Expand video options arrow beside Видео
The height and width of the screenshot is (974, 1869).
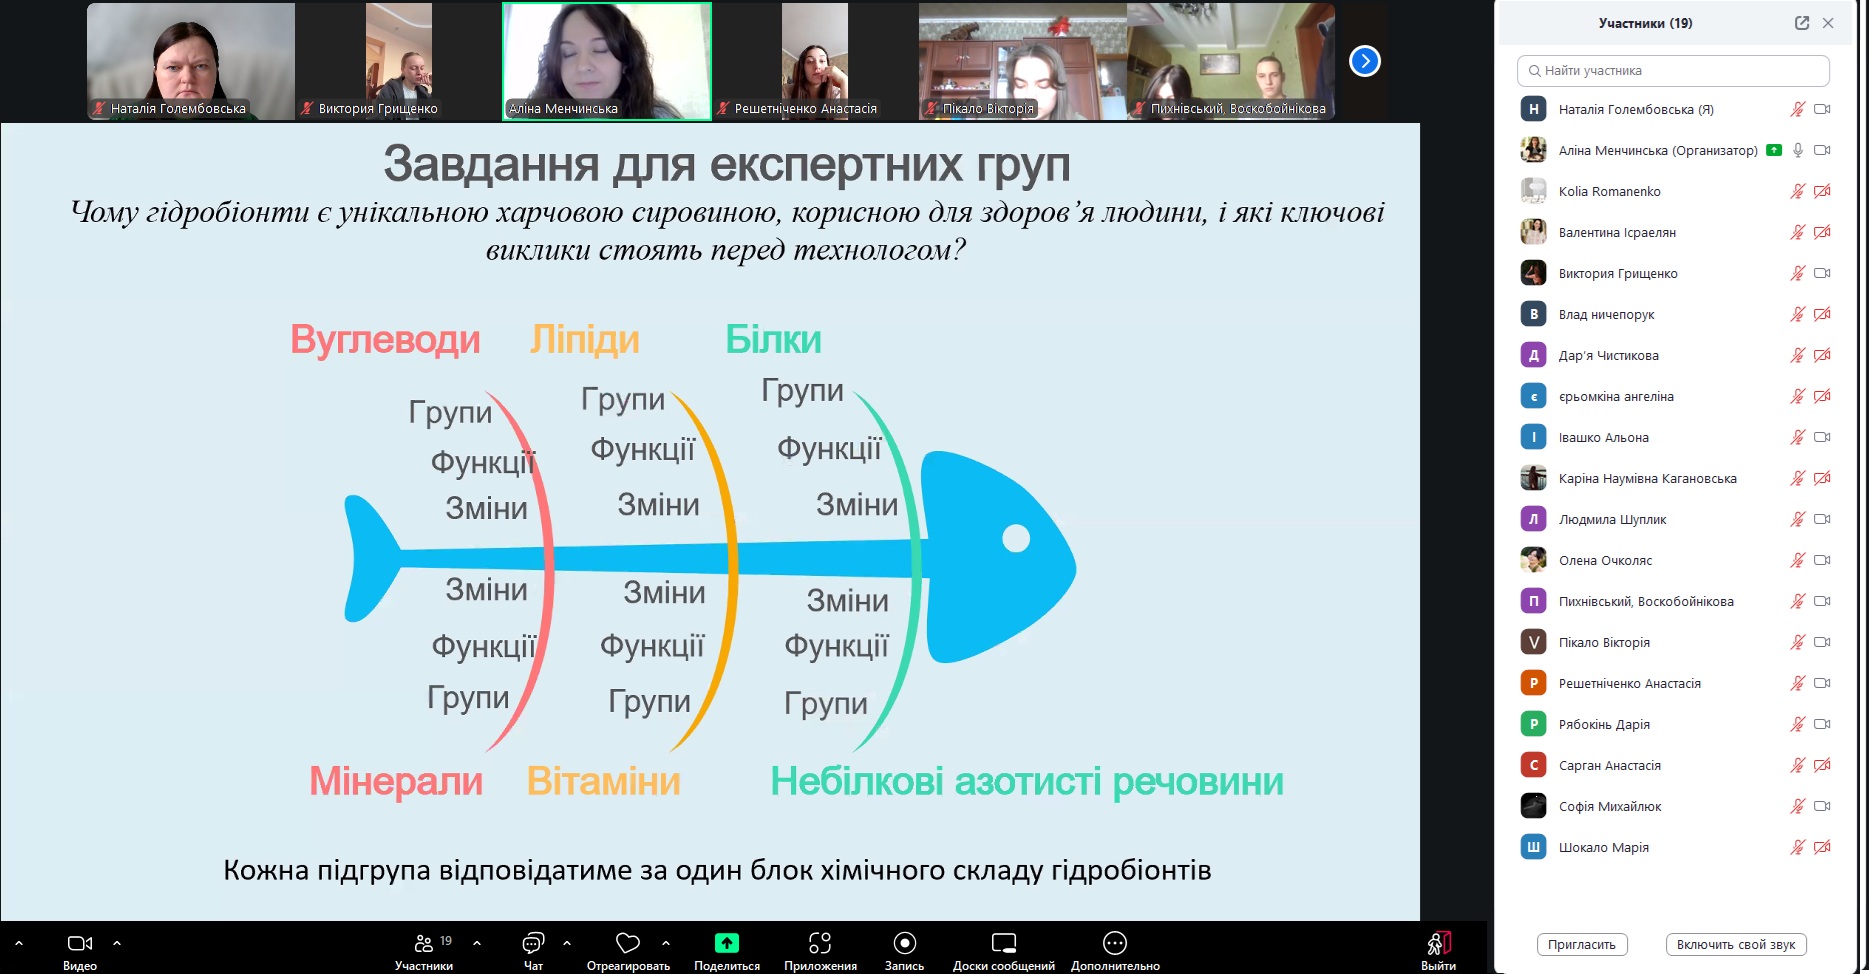117,943
